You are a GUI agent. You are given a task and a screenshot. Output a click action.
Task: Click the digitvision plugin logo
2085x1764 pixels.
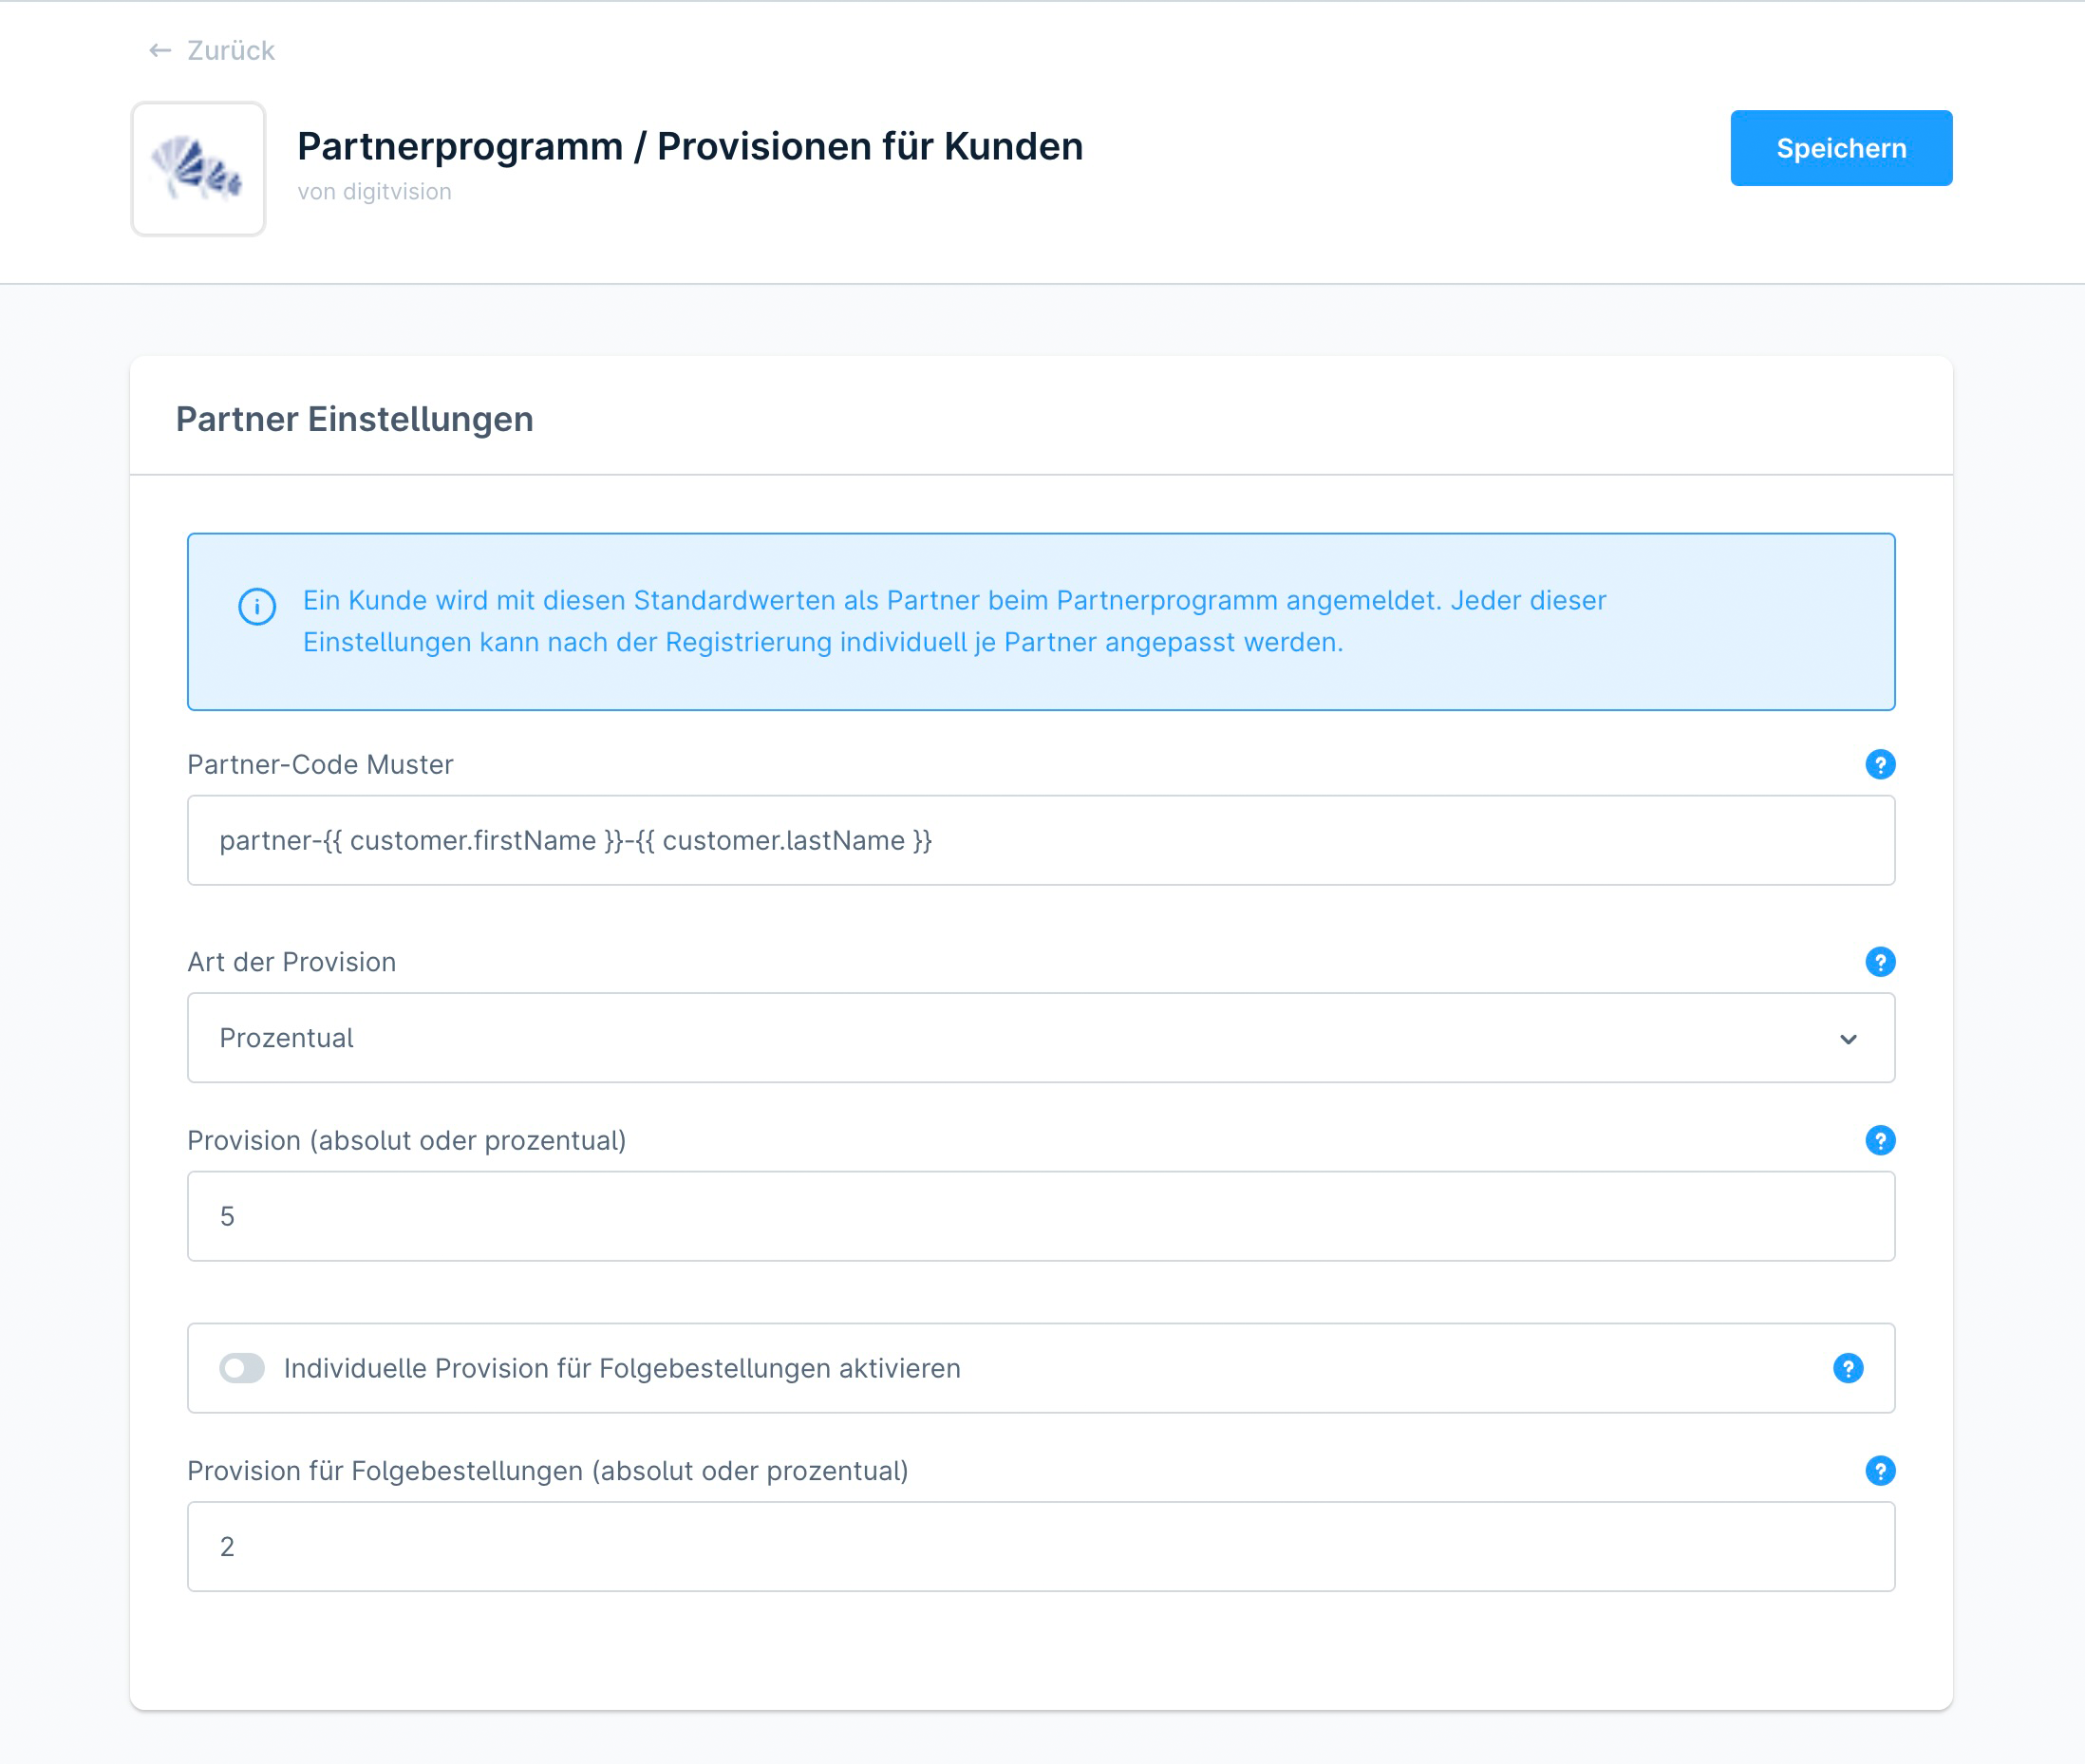coord(198,169)
